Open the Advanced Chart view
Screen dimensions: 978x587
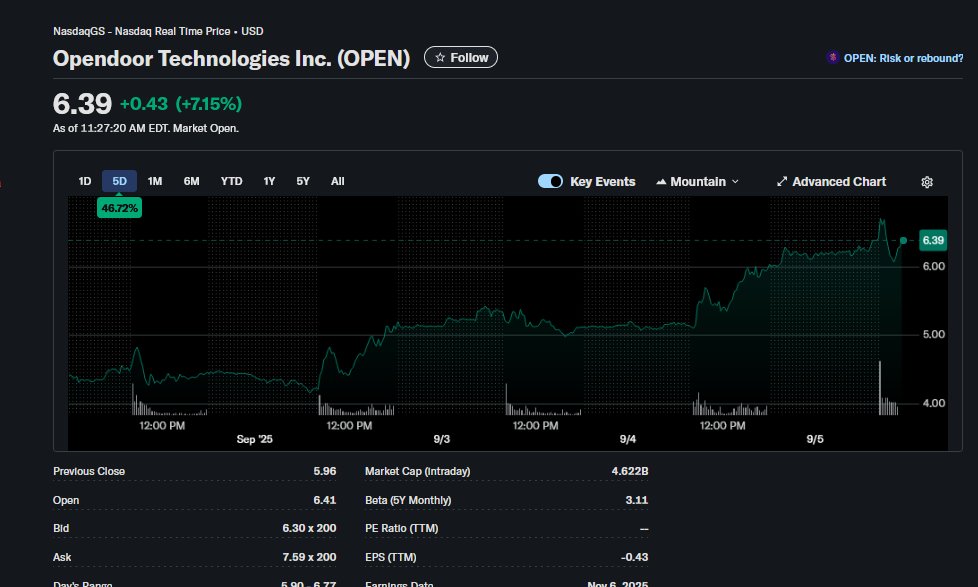831,182
